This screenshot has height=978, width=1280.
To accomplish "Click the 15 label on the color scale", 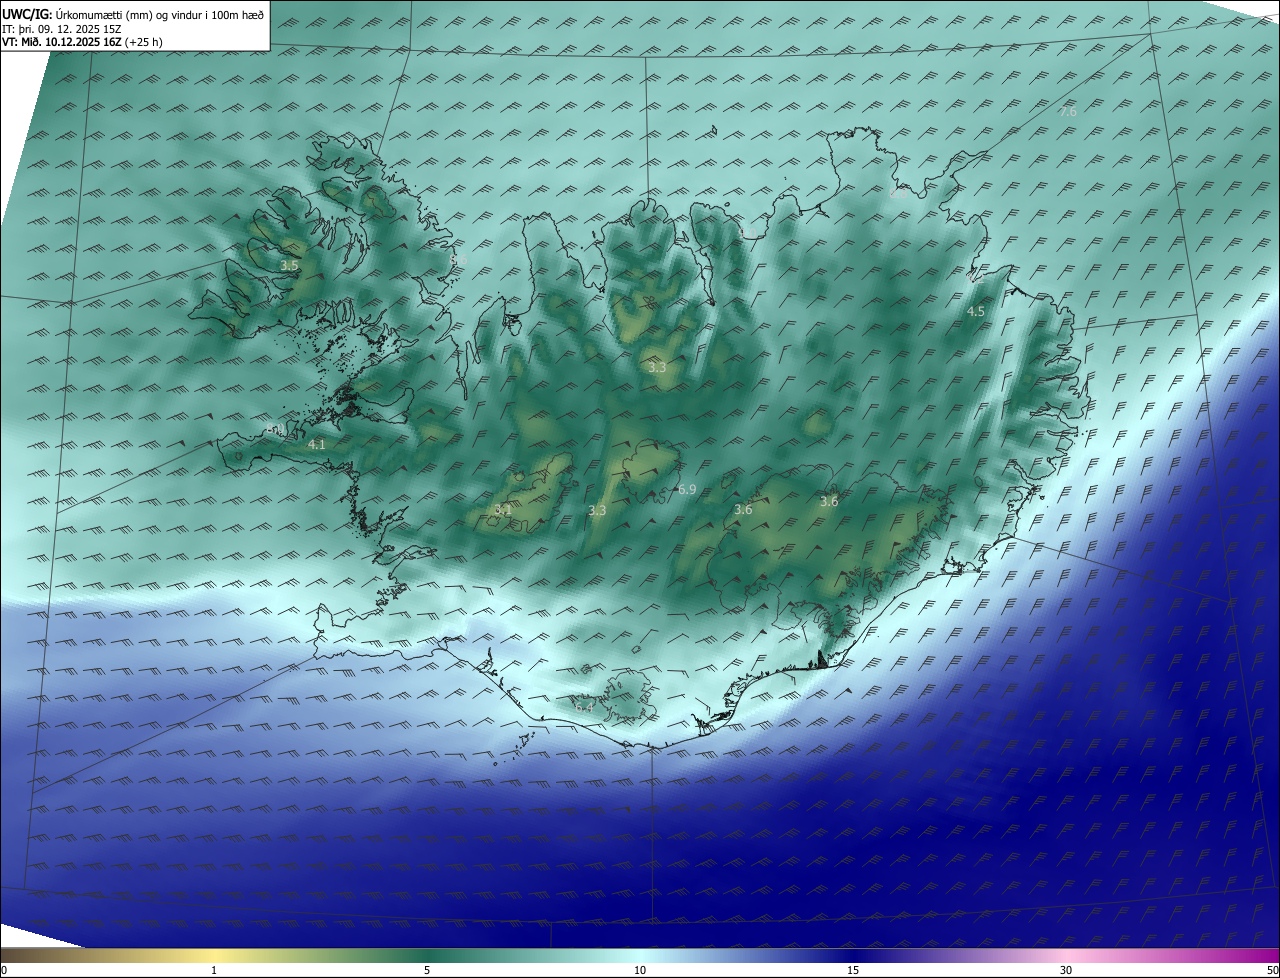I will pos(853,970).
